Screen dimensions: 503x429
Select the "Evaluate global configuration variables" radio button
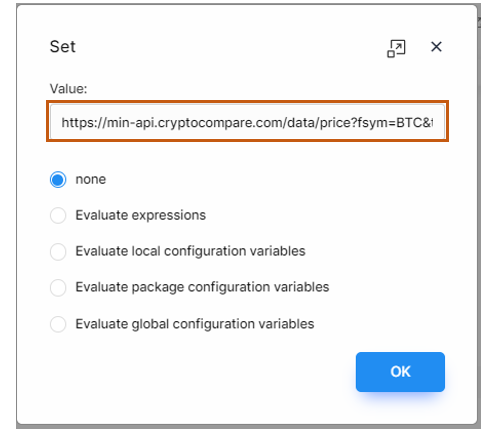click(x=58, y=324)
